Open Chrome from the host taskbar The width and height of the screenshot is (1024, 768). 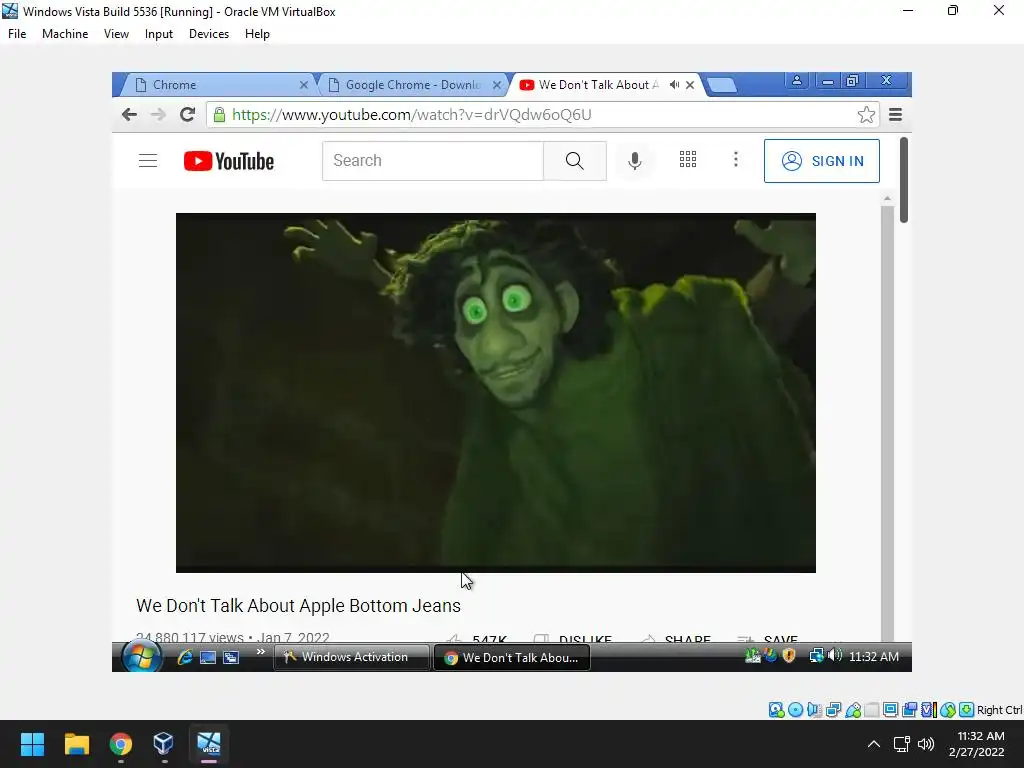coord(120,744)
